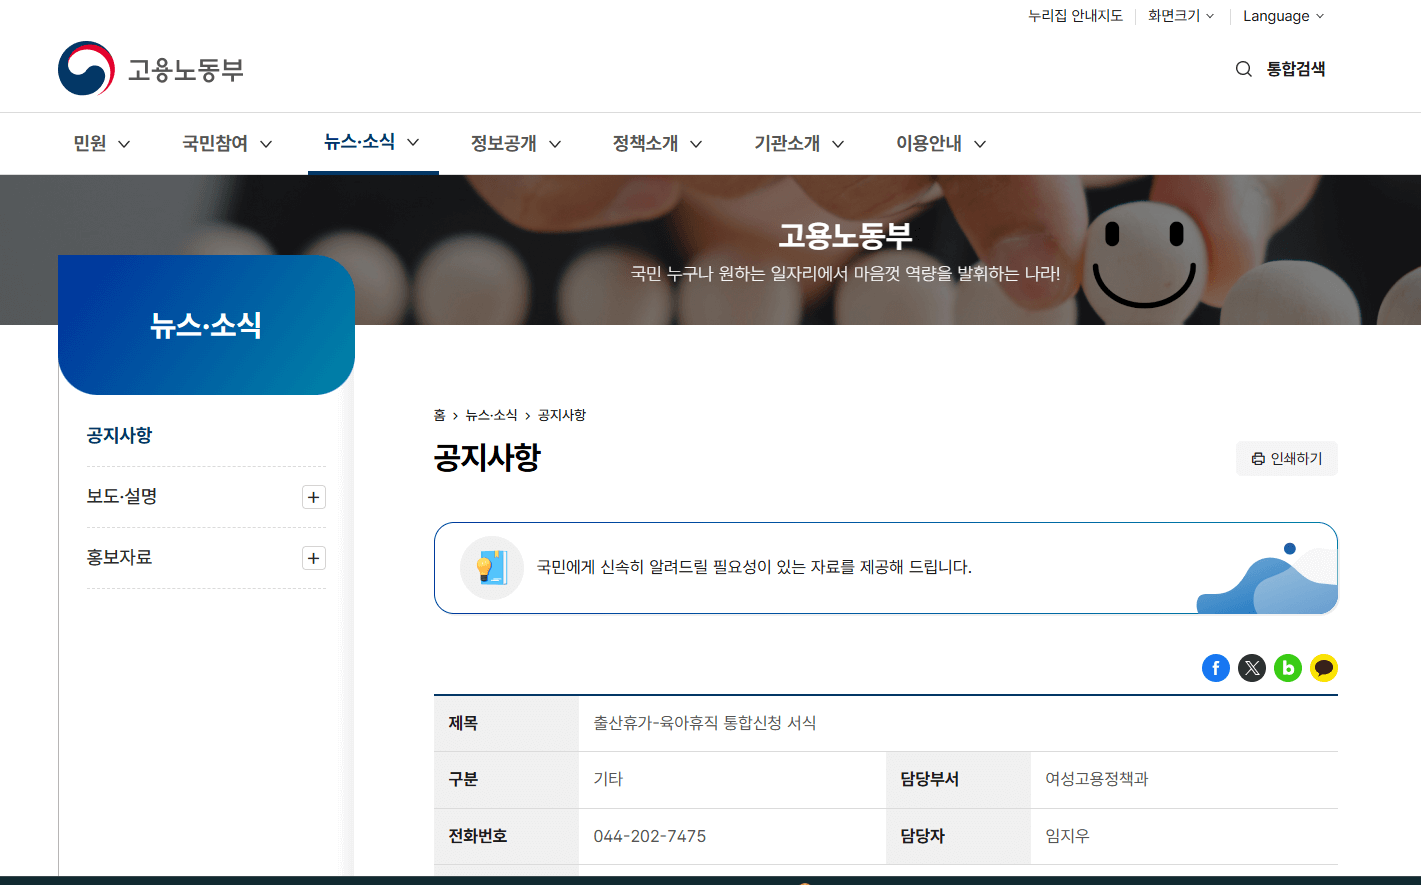Expand the 홍보자료 section with plus button

pos(314,557)
